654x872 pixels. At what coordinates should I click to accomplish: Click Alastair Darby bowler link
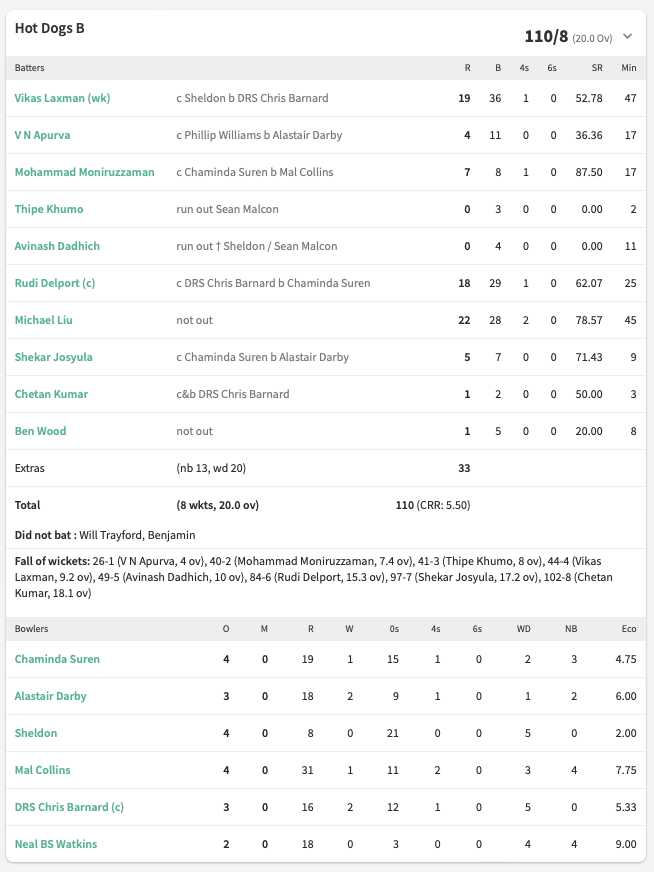pyautogui.click(x=51, y=696)
